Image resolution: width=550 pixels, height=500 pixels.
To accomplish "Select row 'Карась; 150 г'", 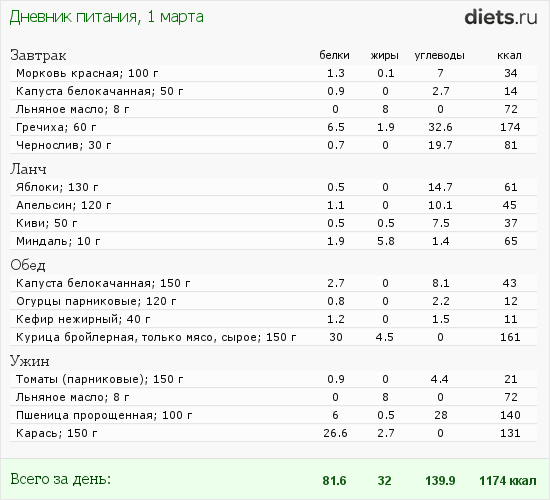I will point(273,433).
